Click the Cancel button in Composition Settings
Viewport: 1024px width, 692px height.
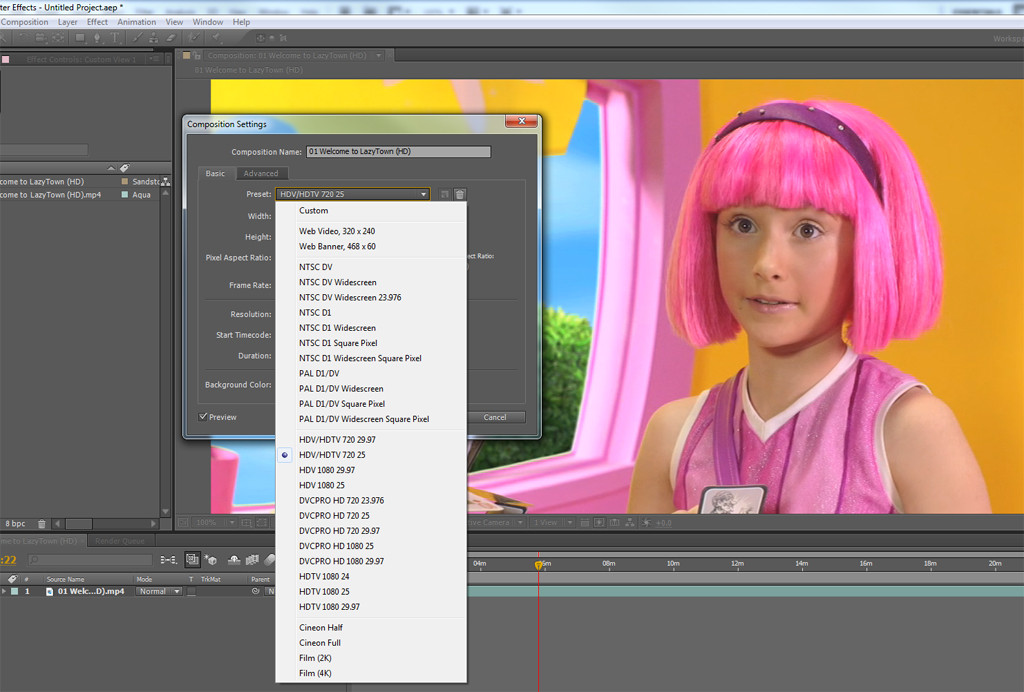(x=495, y=417)
